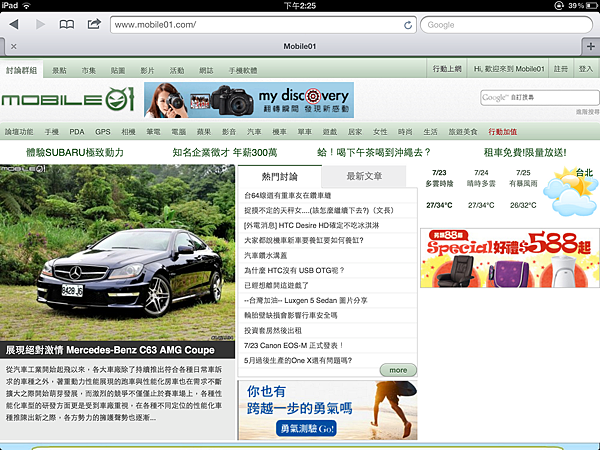Open the 7/23 Canon EOS-M topic
Image resolution: width=600 pixels, height=450 pixels.
[x=293, y=346]
